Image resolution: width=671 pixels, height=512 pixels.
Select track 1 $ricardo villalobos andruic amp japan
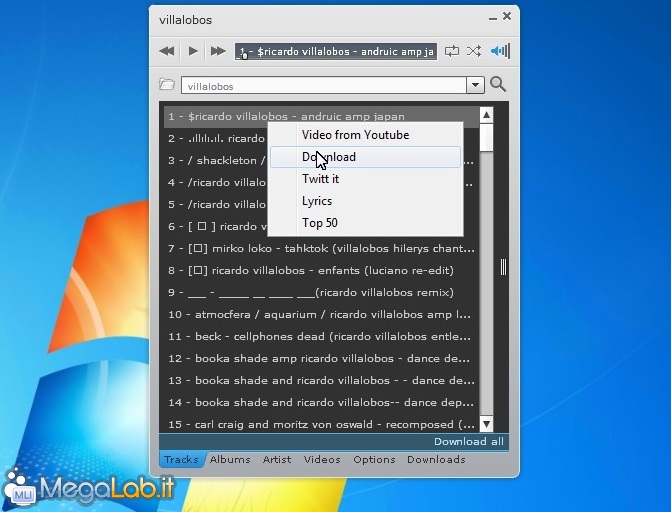[x=321, y=116]
